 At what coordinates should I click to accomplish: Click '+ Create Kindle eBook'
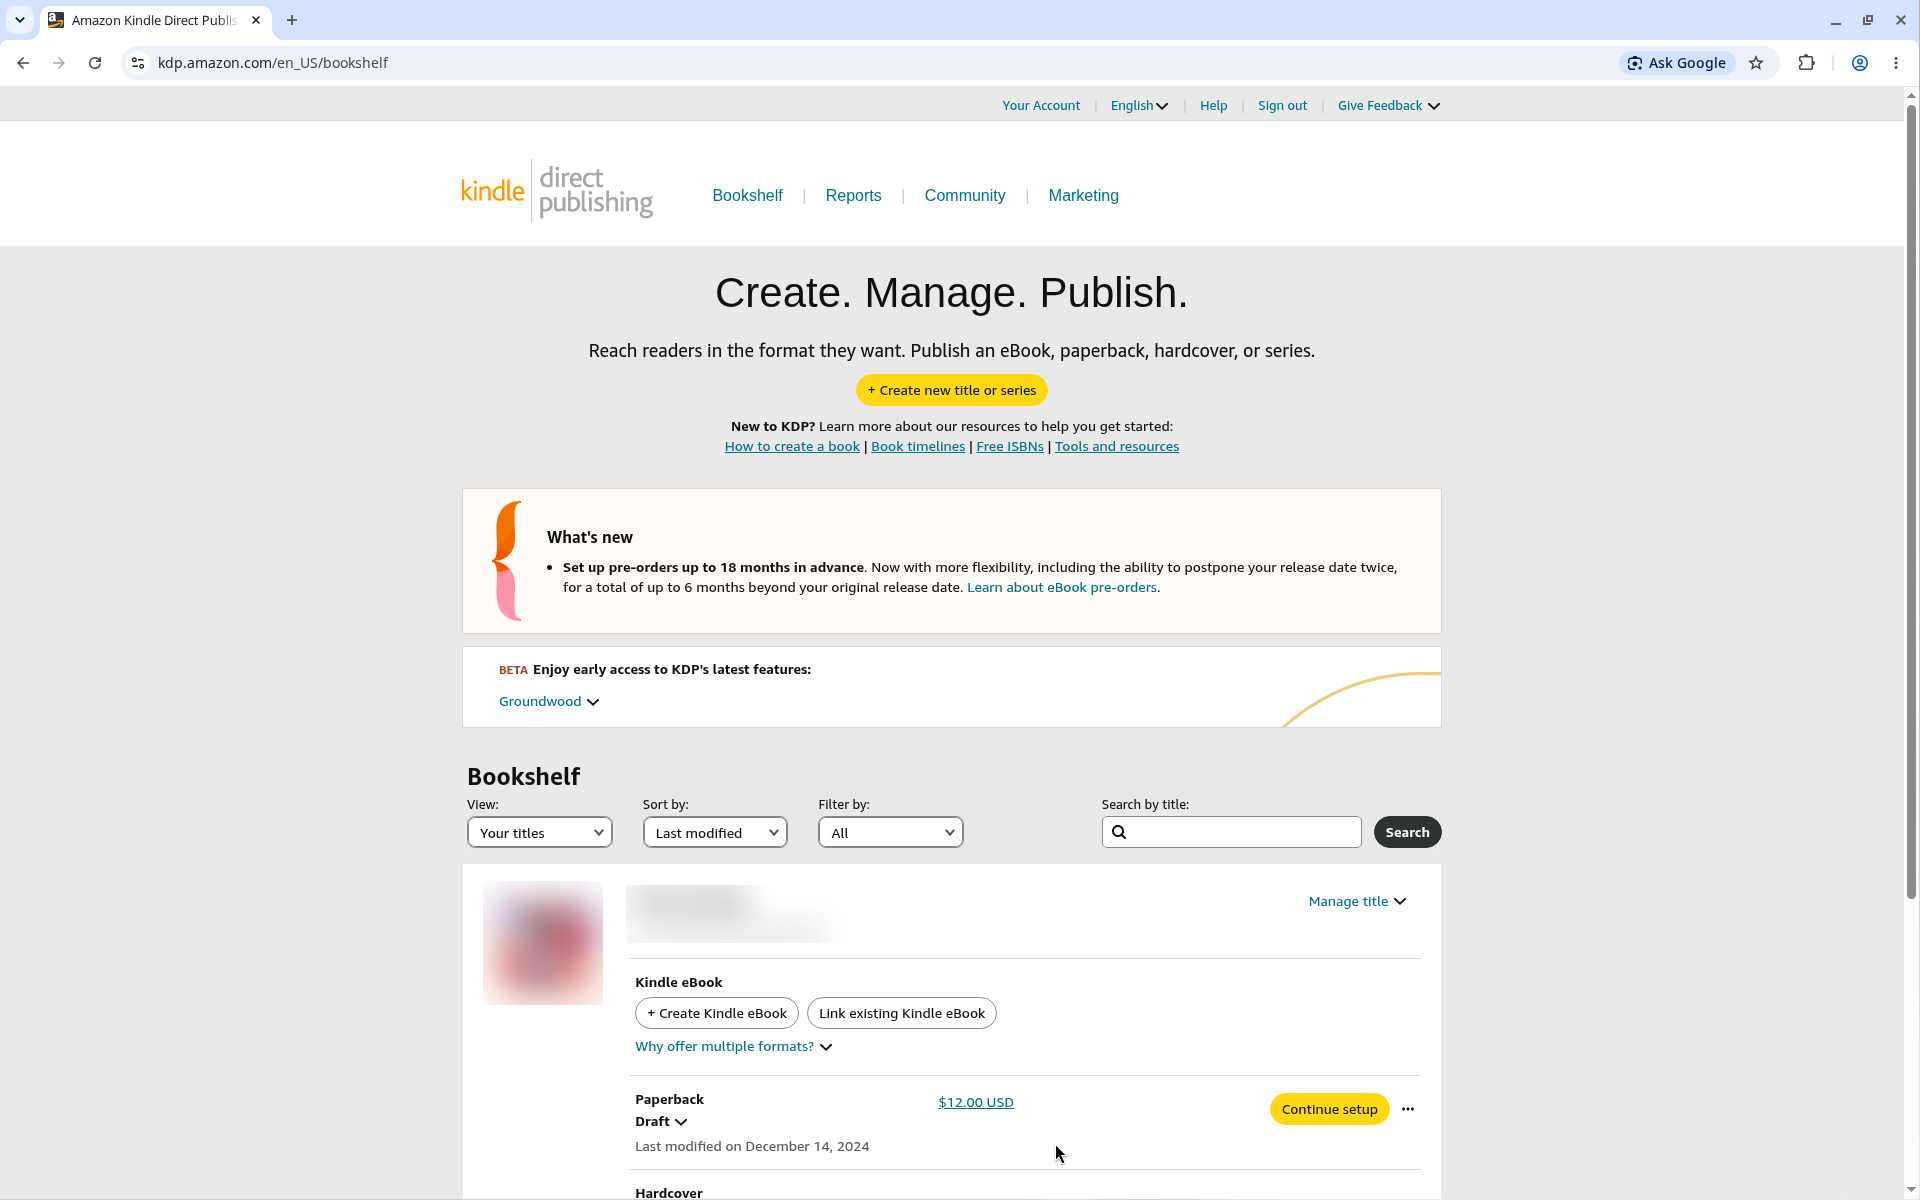(717, 1014)
